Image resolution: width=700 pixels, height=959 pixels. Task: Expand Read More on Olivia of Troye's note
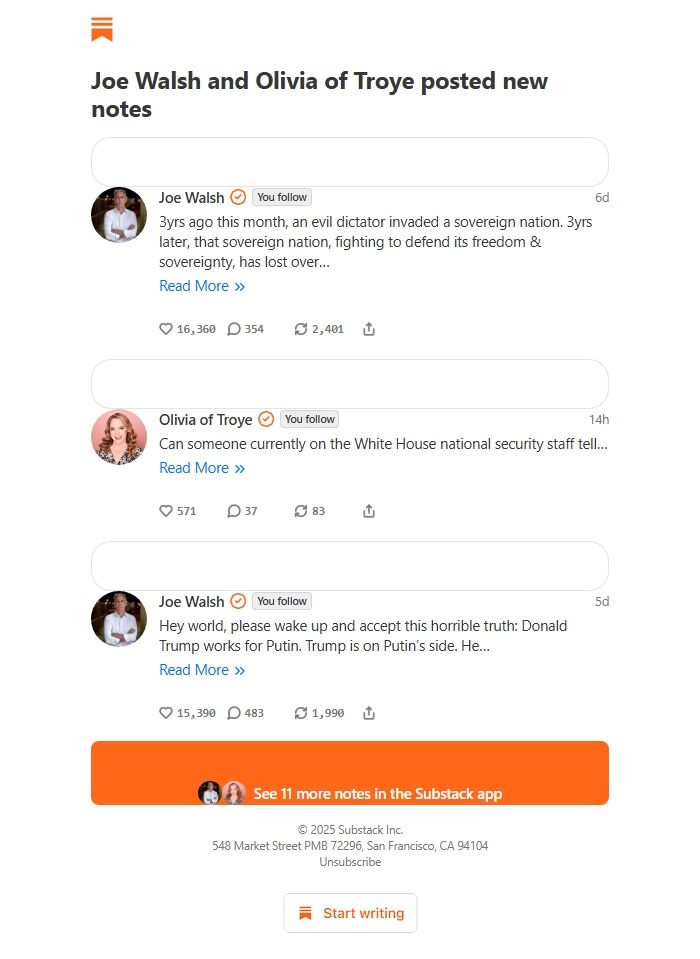(201, 468)
